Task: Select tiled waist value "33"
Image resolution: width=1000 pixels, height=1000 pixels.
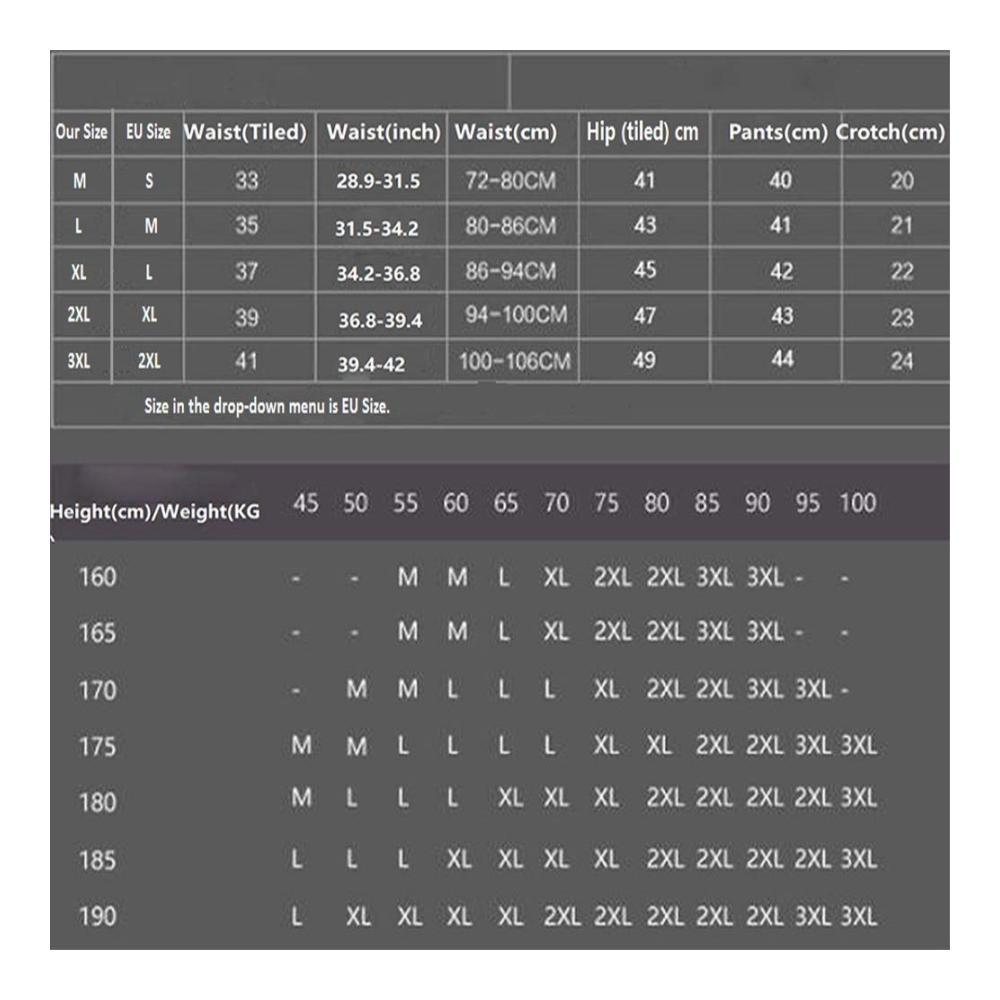Action: click(247, 181)
